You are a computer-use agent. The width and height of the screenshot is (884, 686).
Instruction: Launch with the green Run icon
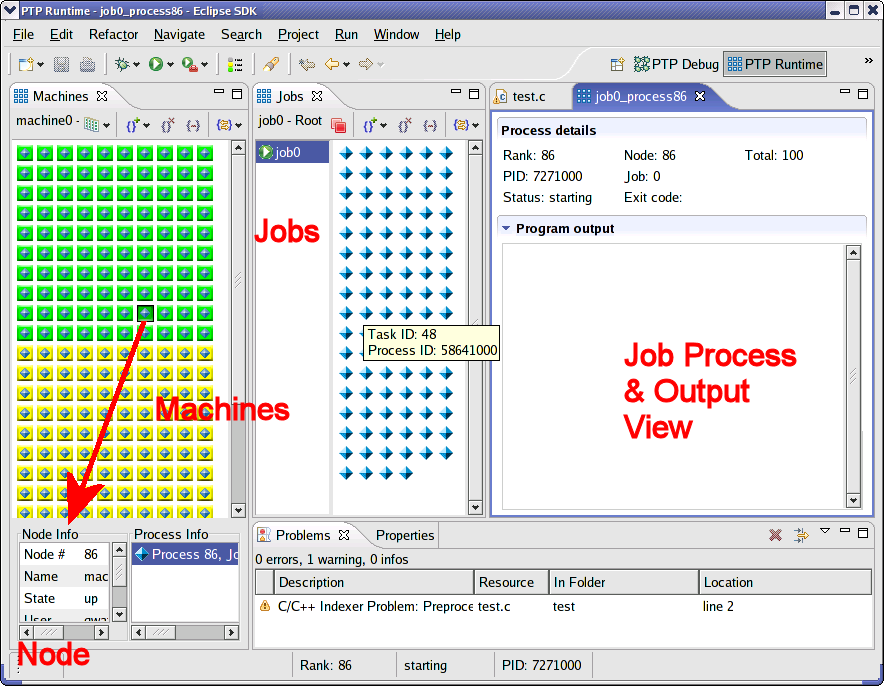click(156, 64)
